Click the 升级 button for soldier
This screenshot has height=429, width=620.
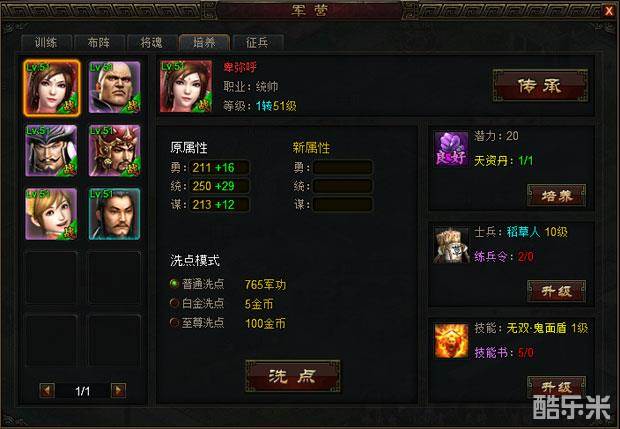pos(556,291)
